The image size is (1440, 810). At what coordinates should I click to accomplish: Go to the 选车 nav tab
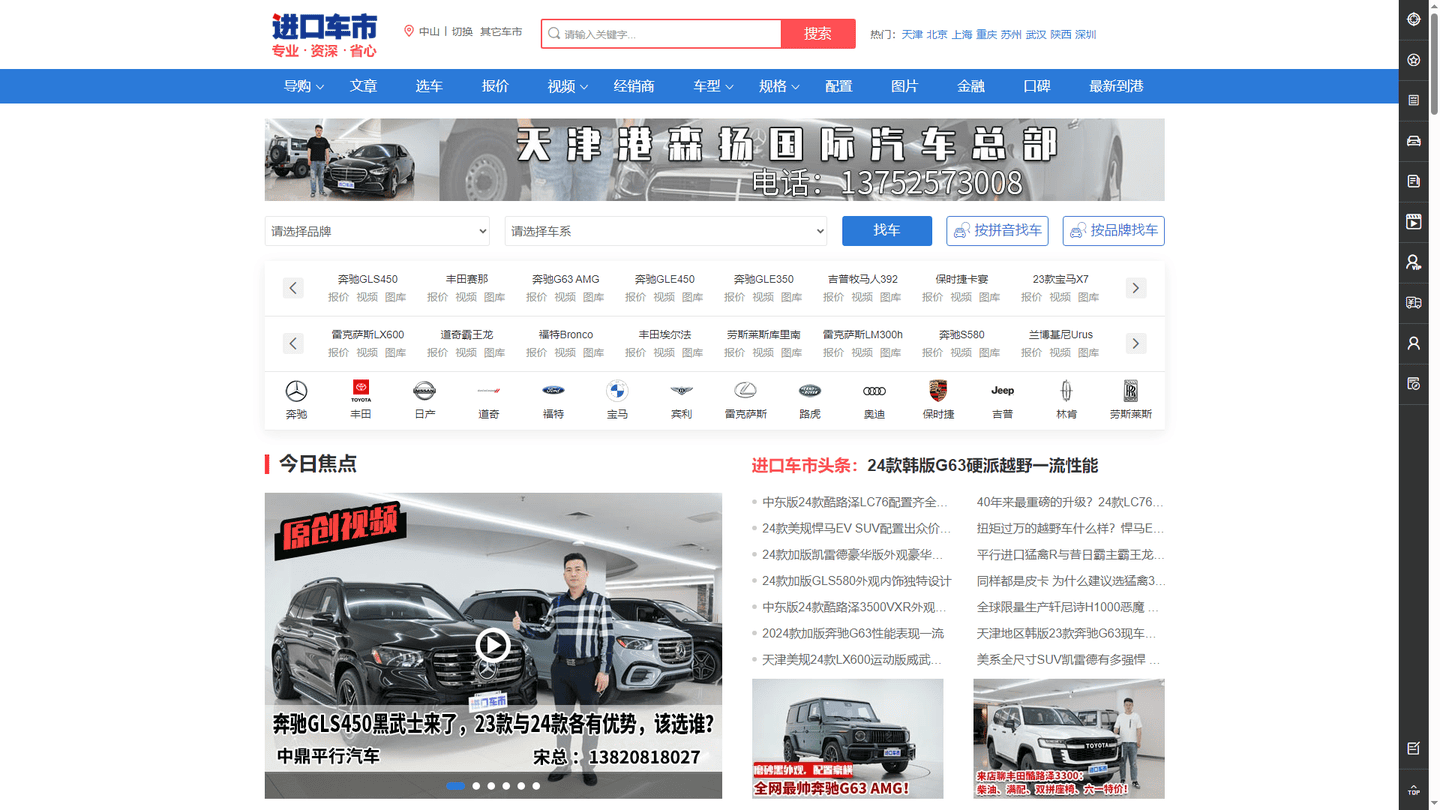[429, 86]
